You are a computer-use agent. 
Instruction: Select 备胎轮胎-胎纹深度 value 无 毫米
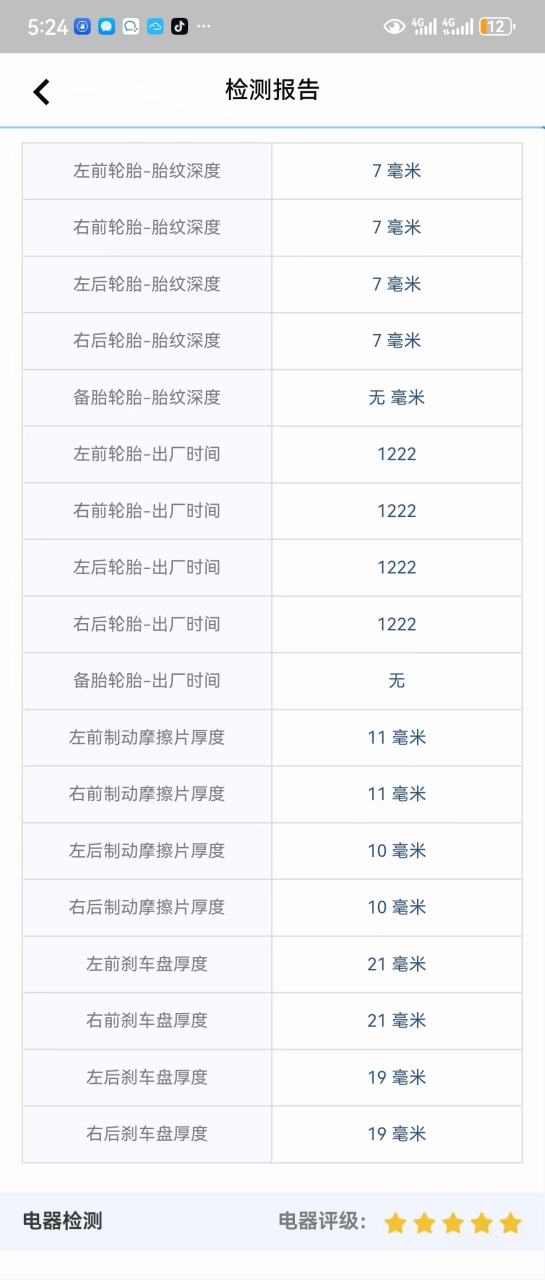(x=397, y=398)
